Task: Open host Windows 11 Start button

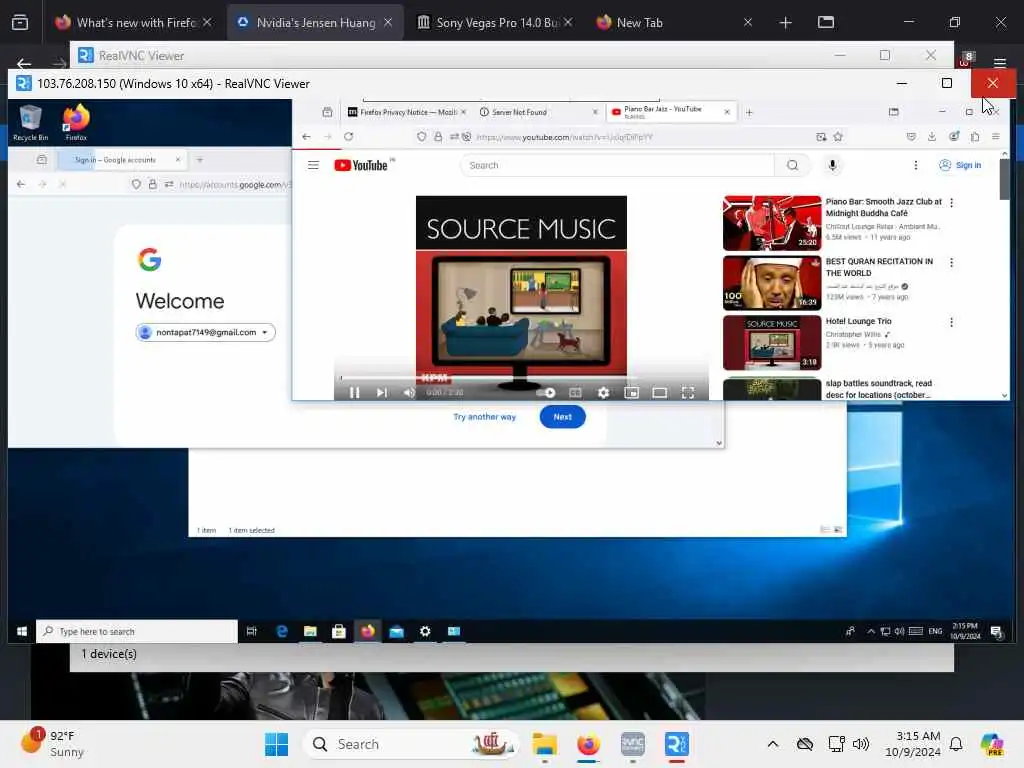Action: [277, 744]
